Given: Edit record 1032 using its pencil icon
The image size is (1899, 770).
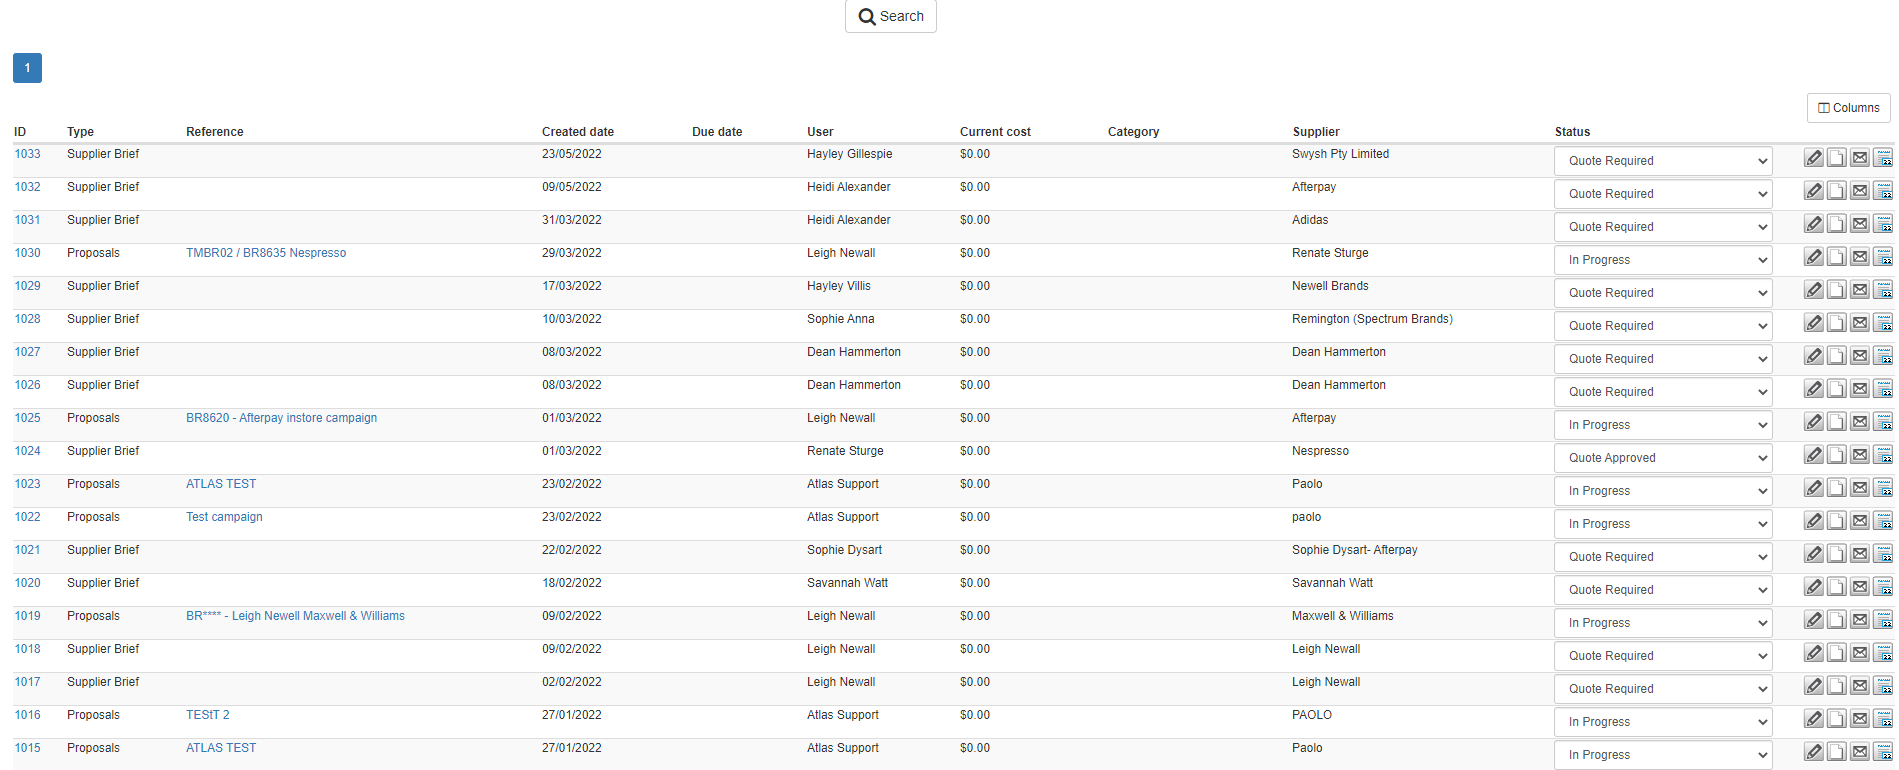Looking at the screenshot, I should point(1814,190).
